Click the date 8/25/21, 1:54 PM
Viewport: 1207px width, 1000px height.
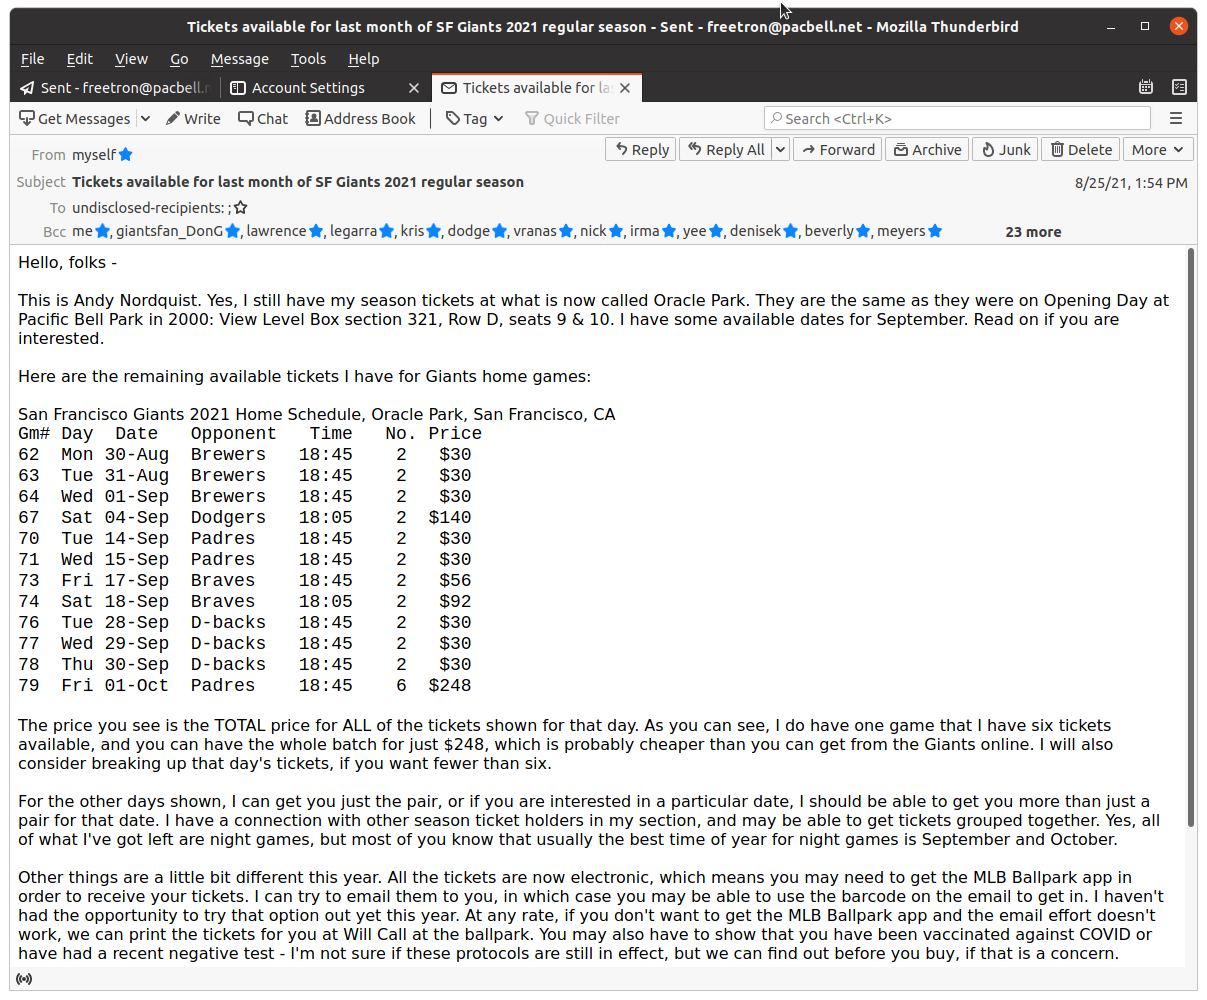click(1131, 183)
